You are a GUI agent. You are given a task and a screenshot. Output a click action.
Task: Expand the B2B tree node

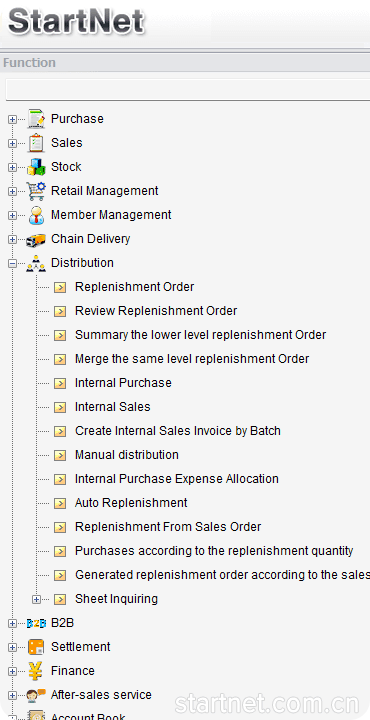pyautogui.click(x=12, y=623)
